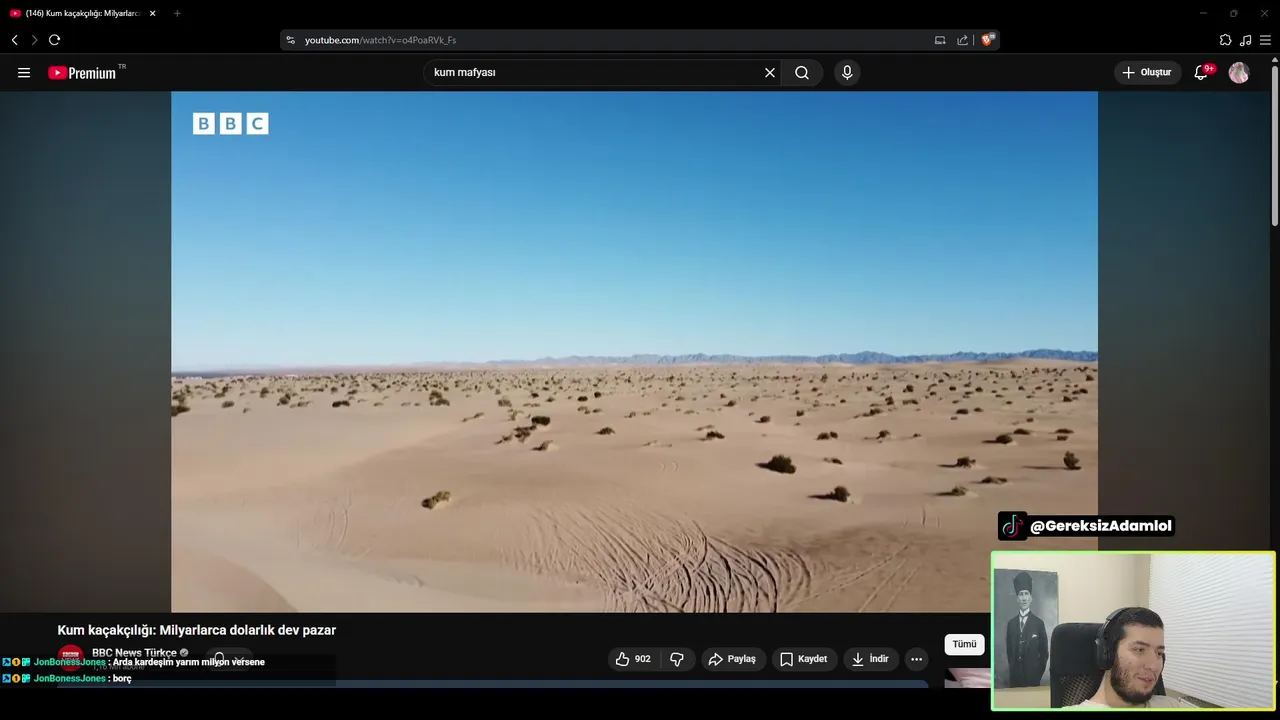Click the address bar URL
The width and height of the screenshot is (1280, 720).
tap(380, 40)
